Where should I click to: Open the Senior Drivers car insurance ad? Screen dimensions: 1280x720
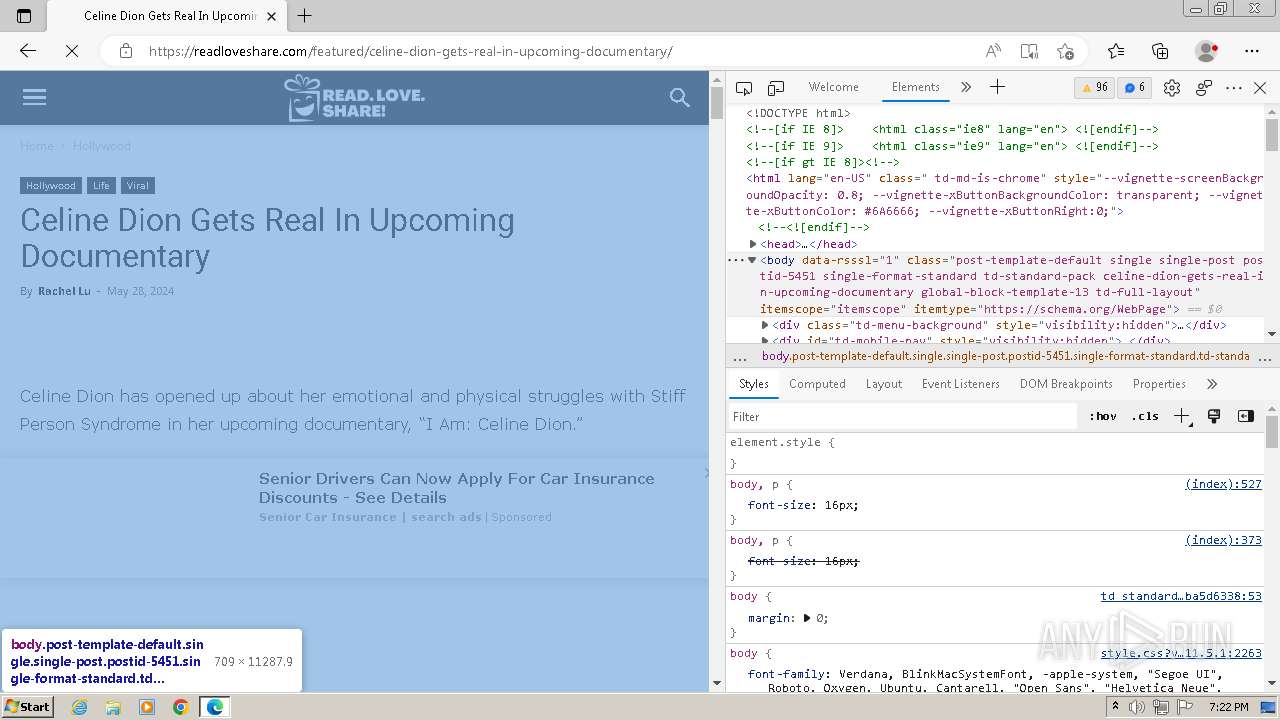pos(457,488)
